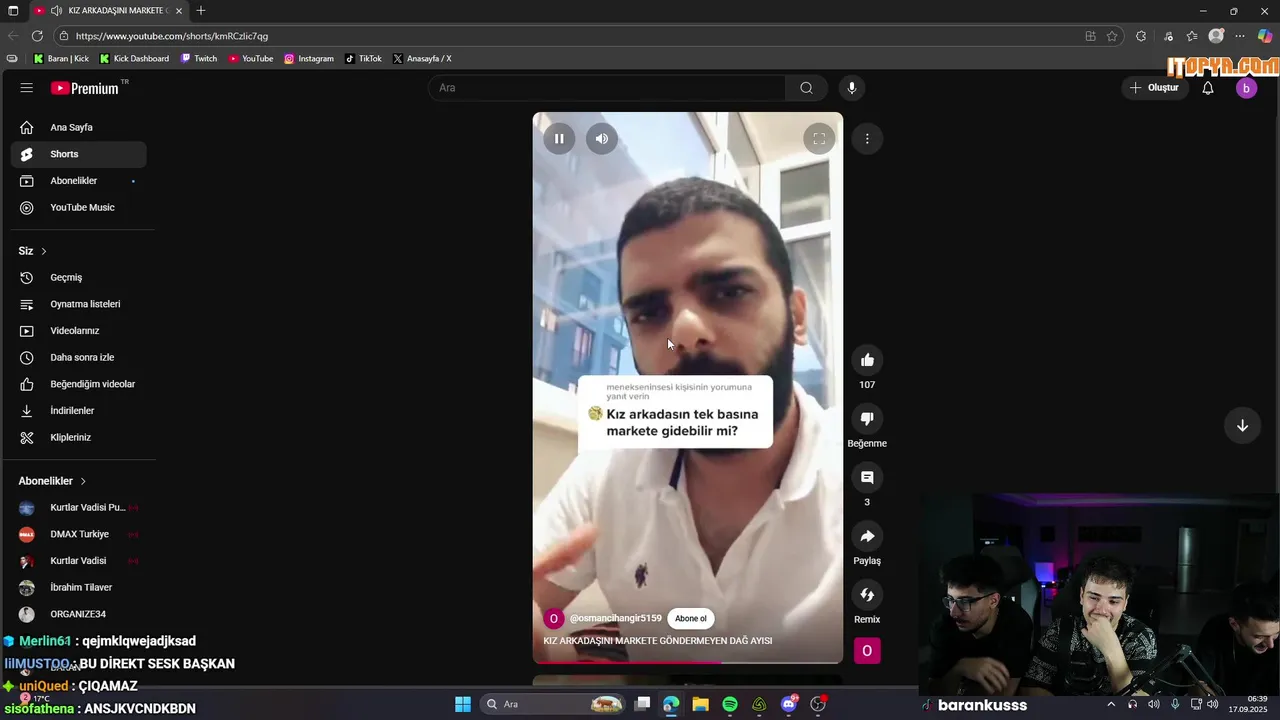Viewport: 1280px width, 720px height.
Task: Open Windows Start menu
Action: pos(463,704)
